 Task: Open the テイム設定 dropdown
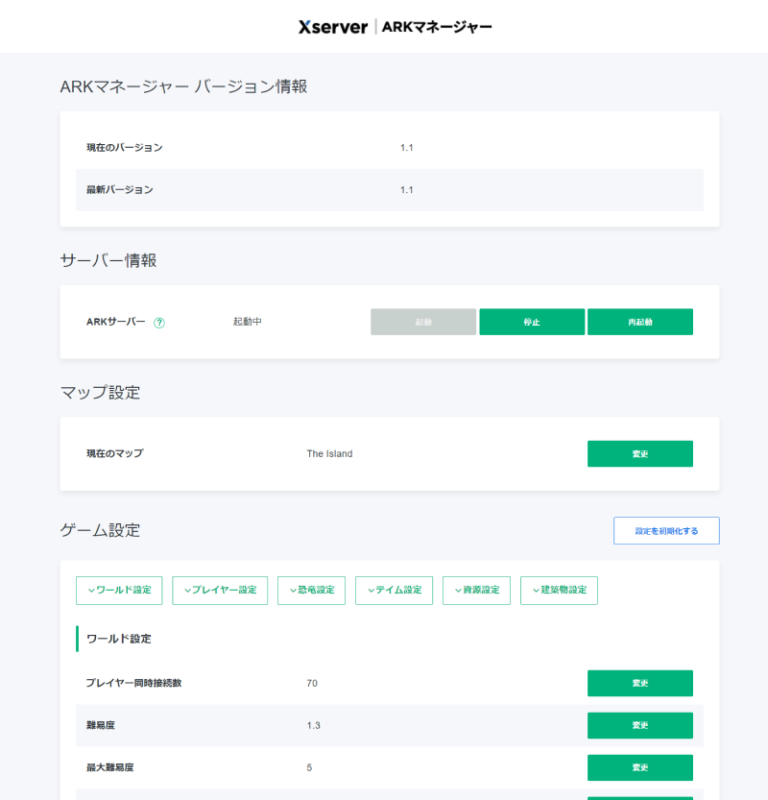pos(394,590)
